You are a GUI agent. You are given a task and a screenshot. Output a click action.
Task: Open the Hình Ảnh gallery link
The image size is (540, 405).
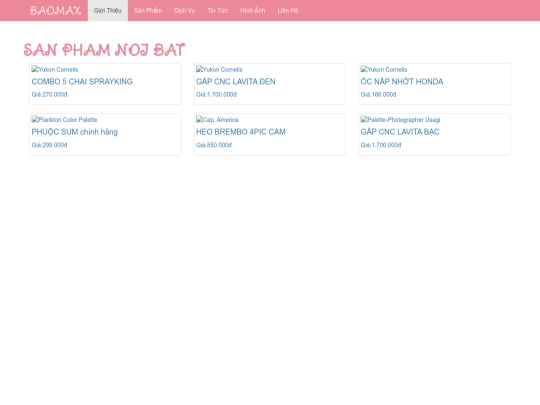[x=253, y=10]
